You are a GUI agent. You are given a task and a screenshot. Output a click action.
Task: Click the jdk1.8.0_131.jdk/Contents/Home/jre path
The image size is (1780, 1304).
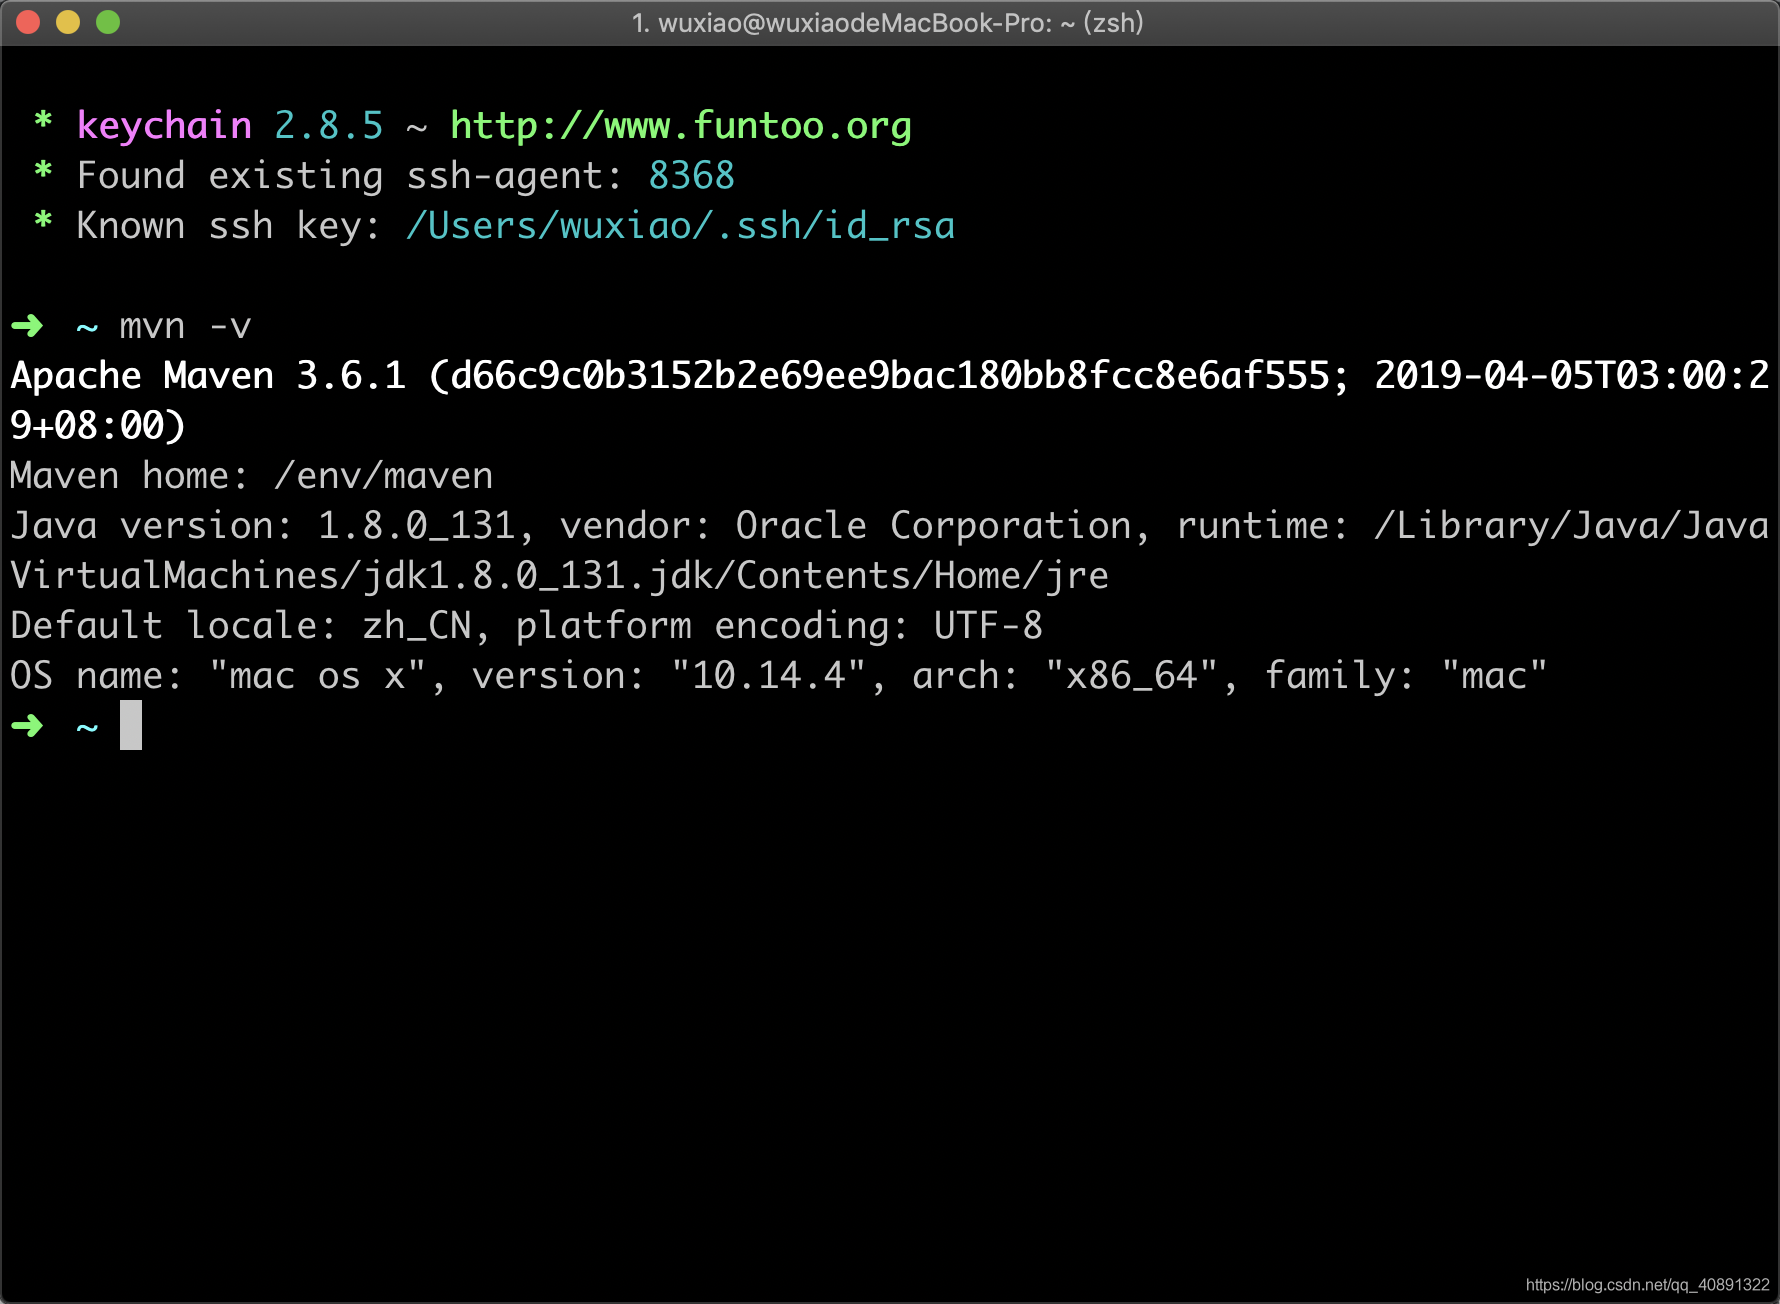(x=736, y=576)
